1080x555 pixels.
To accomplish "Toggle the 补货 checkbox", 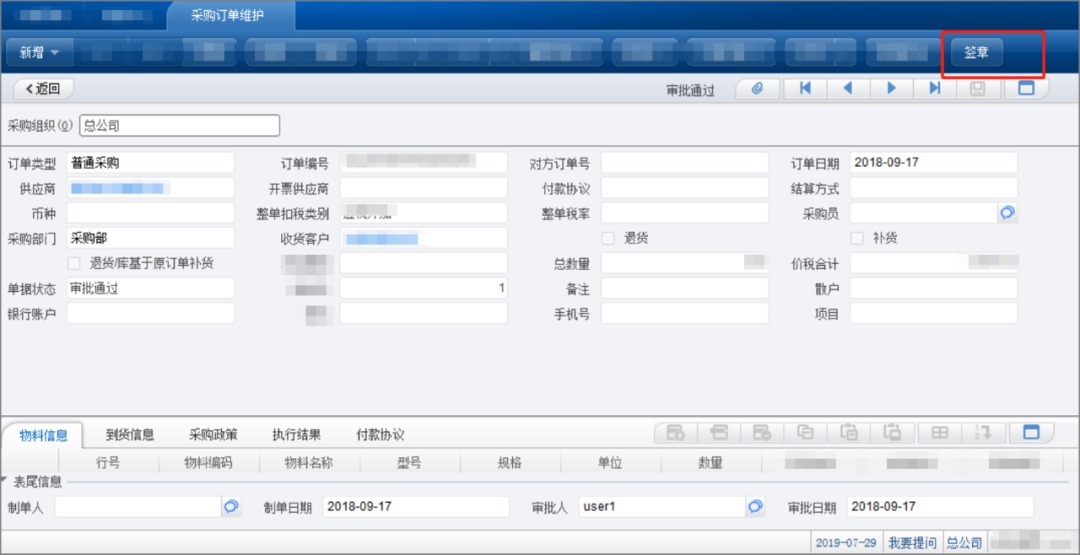I will (856, 238).
